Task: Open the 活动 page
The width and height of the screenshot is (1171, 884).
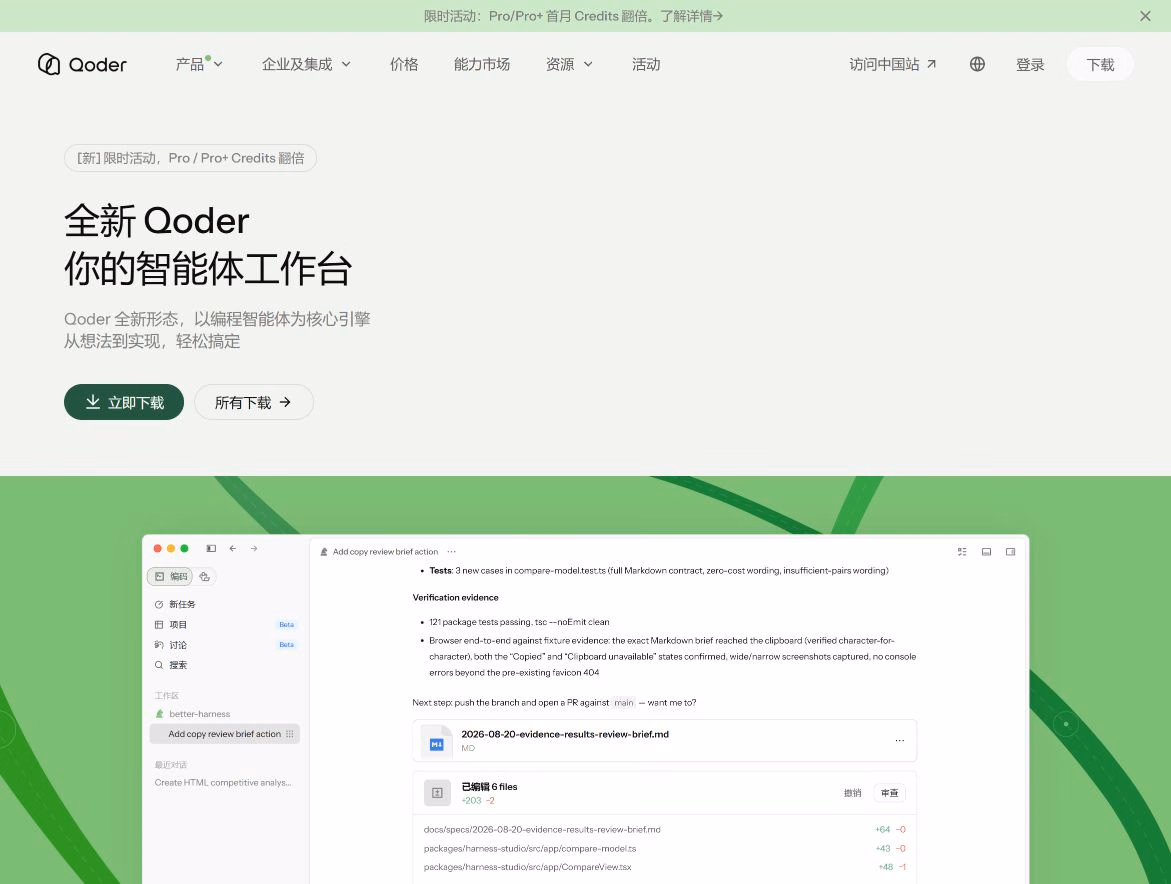Action: point(646,64)
